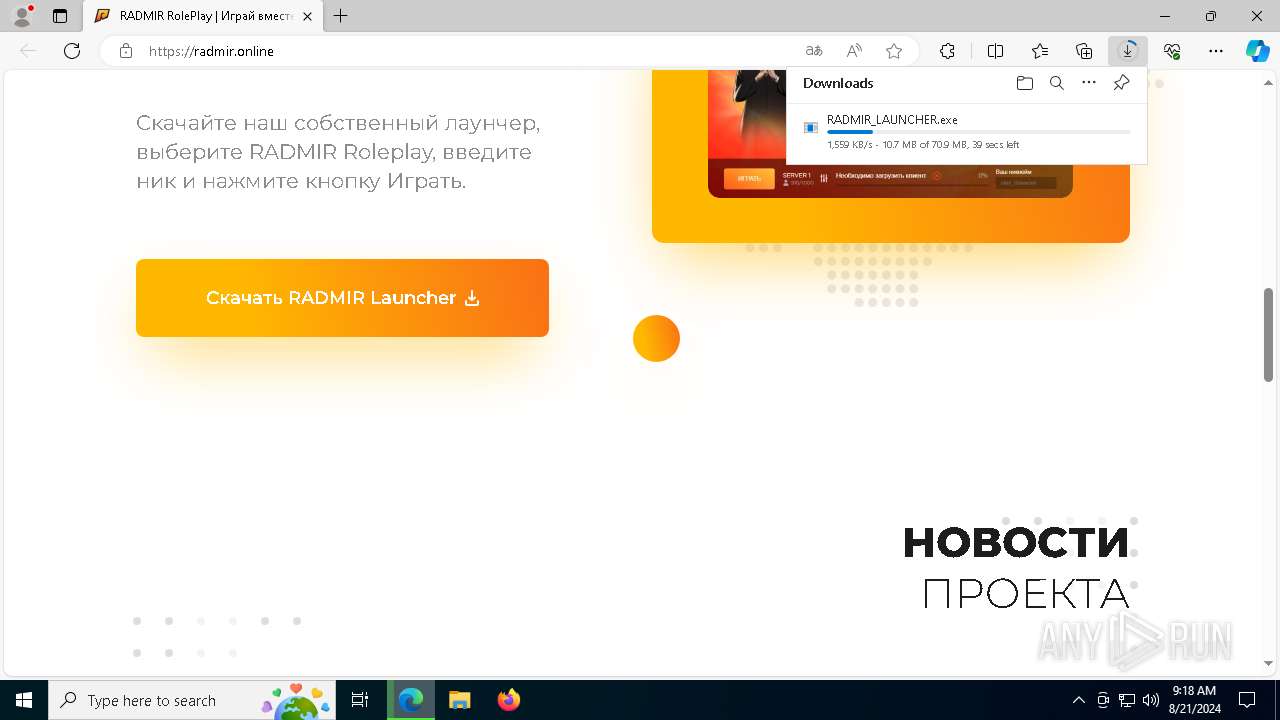The image size is (1280, 720).
Task: Click the download progress bar
Action: tap(979, 132)
